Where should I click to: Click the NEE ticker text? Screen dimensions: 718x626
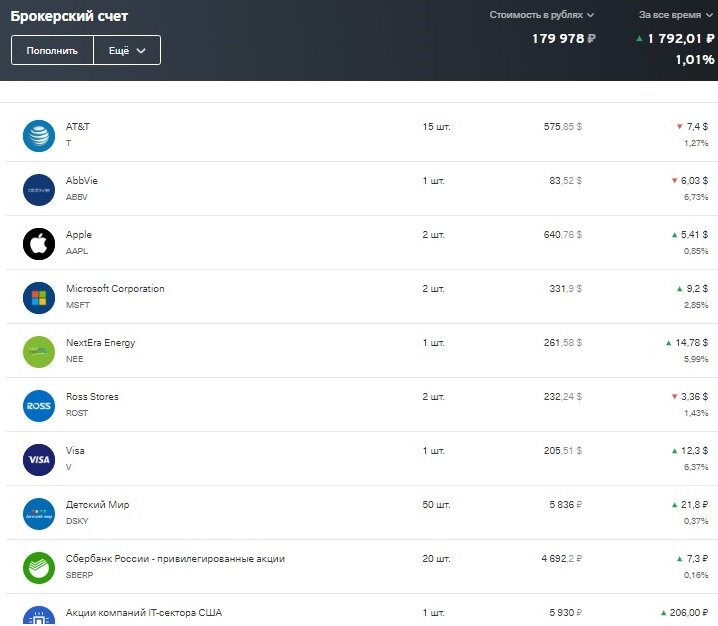[75, 359]
